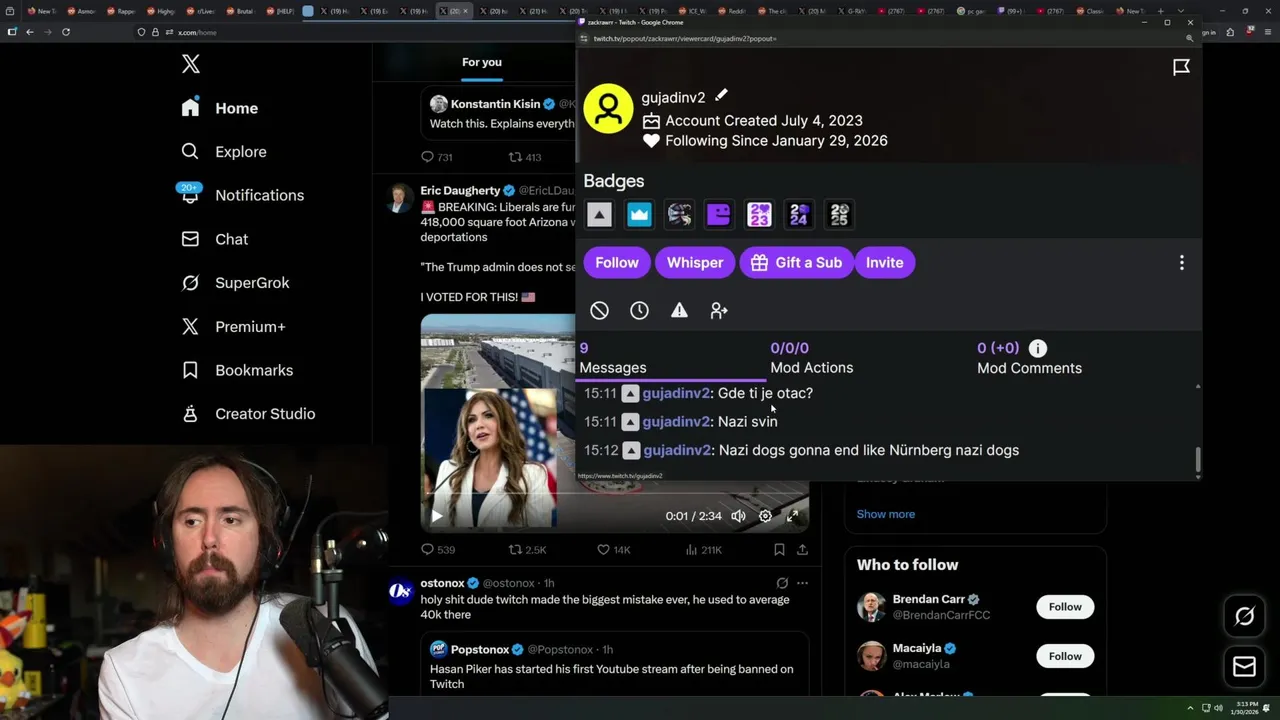Open the three-dot more options menu in viewer card
The height and width of the screenshot is (720, 1280).
click(x=1181, y=263)
